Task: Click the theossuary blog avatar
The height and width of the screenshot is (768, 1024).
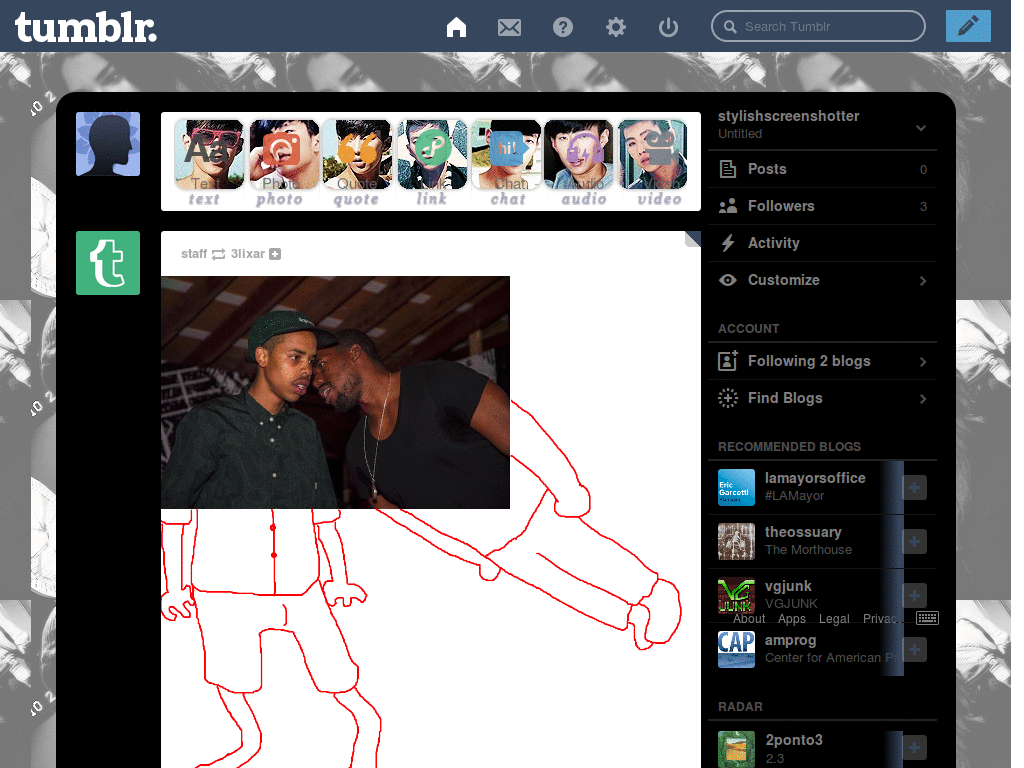Action: pos(736,541)
